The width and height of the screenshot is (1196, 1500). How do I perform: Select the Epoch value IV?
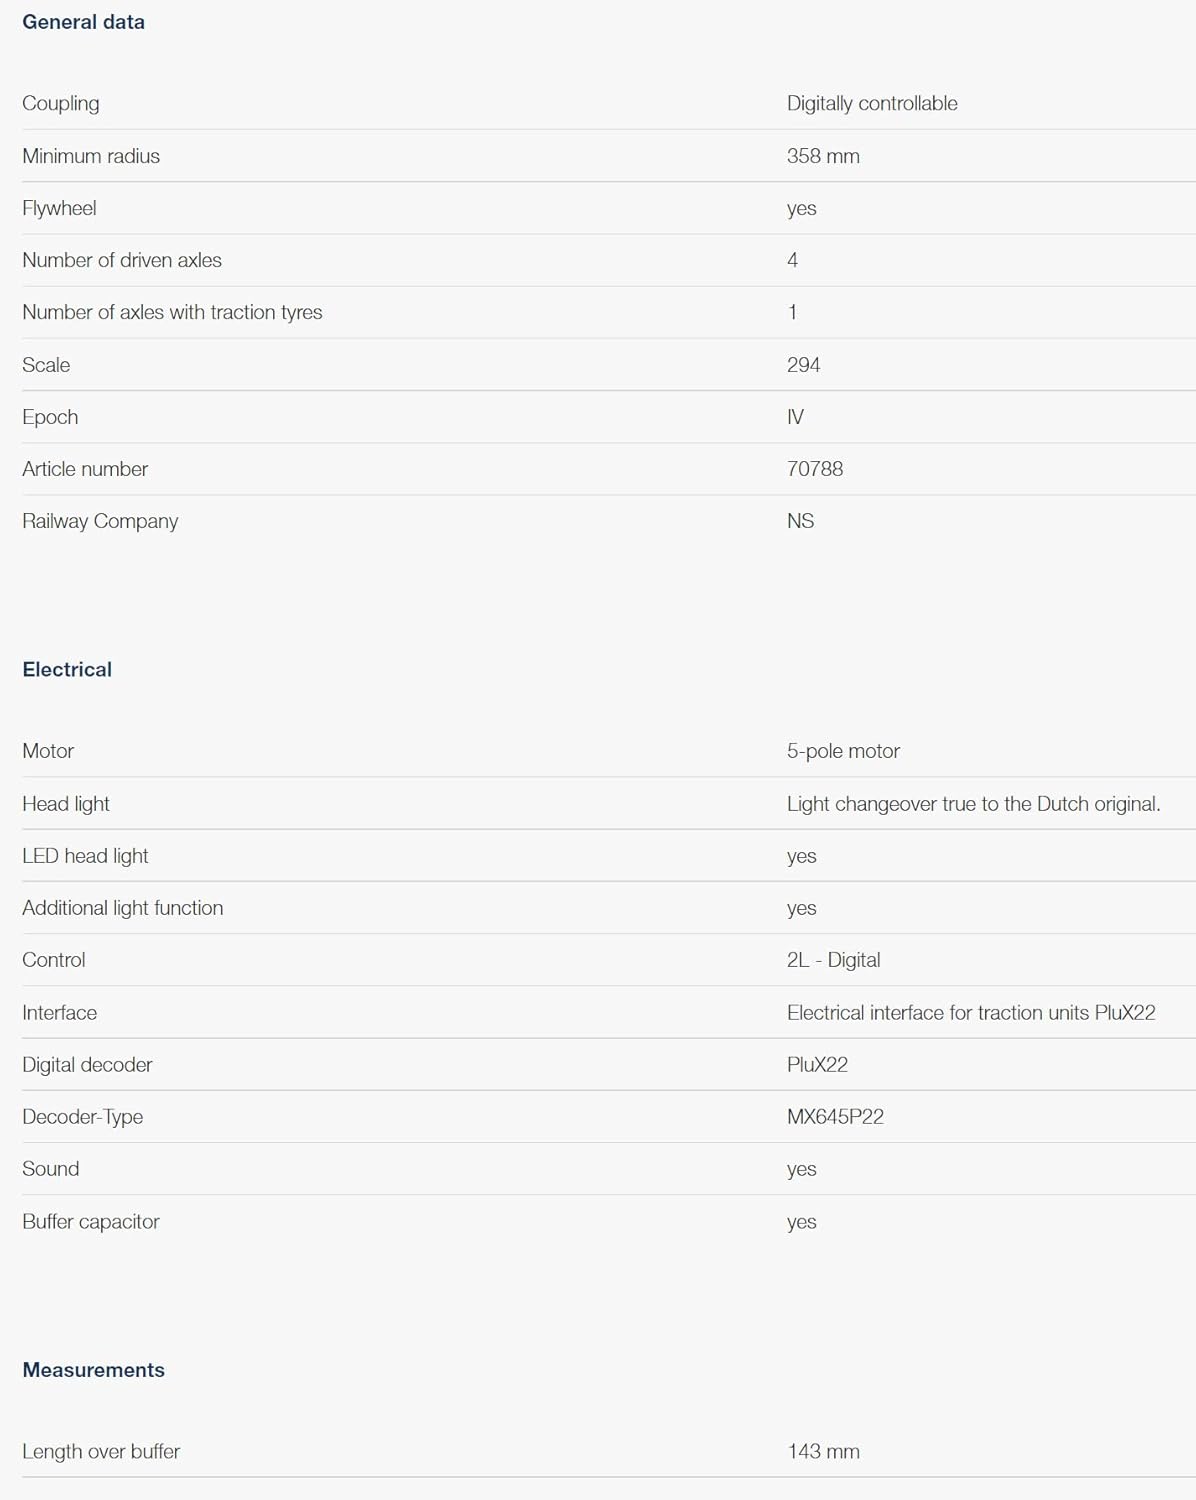point(795,417)
